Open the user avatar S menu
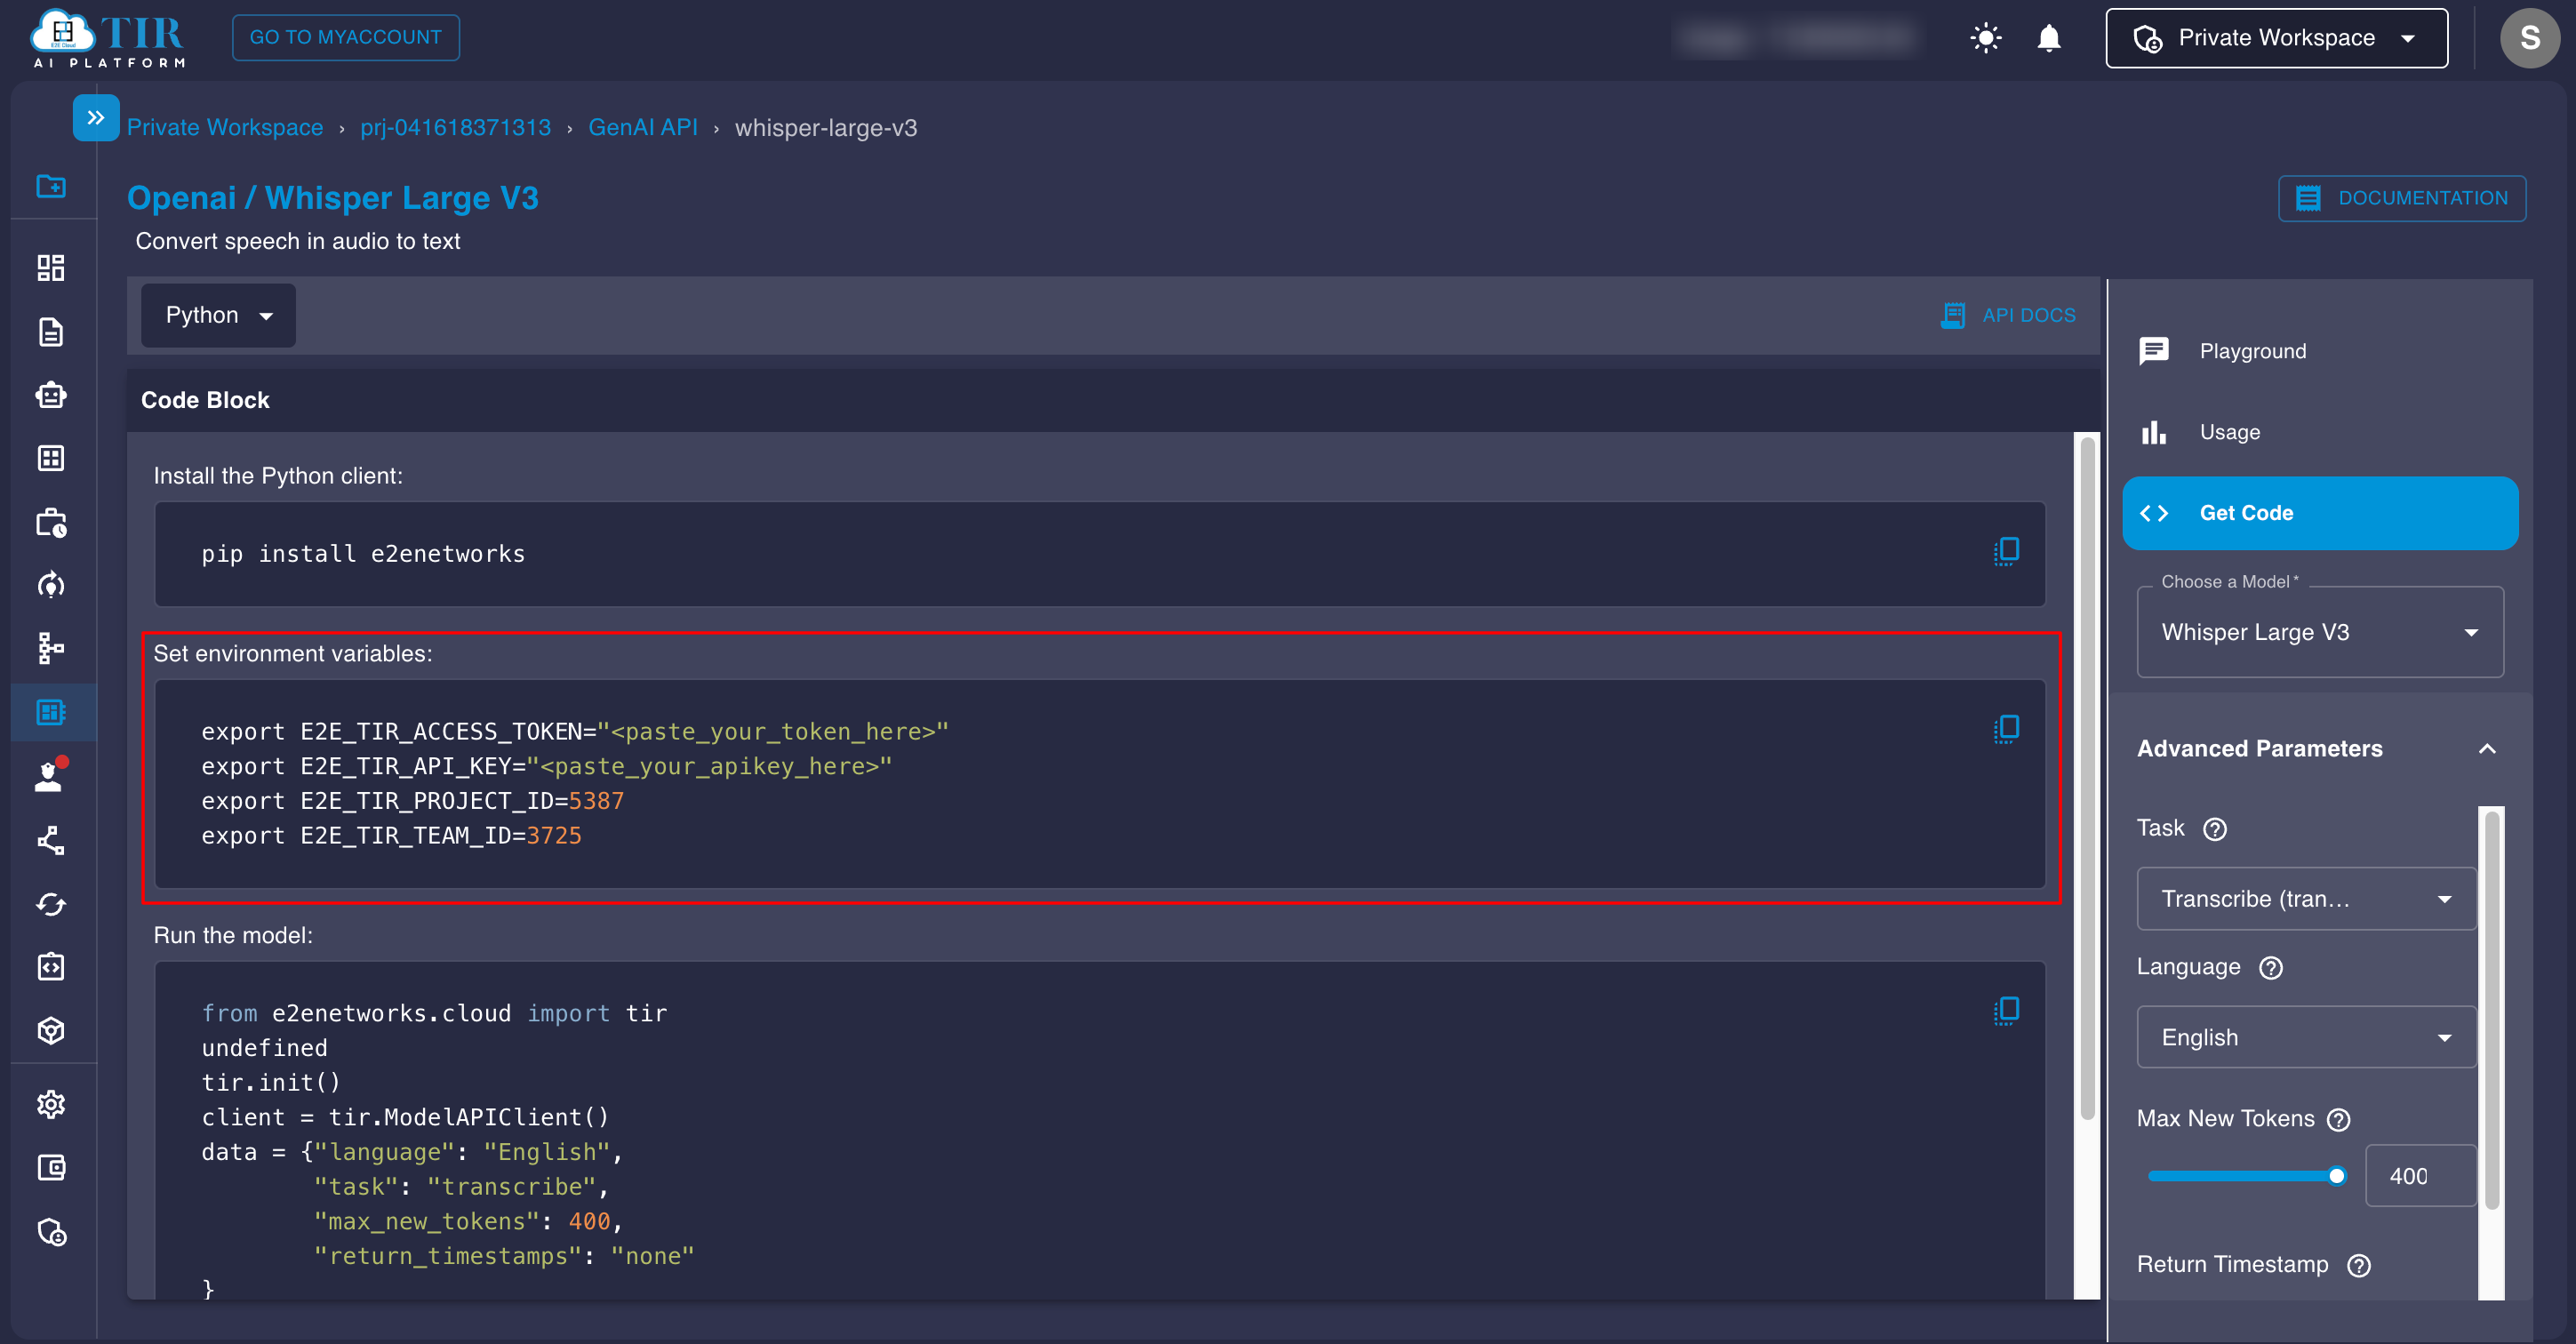 (x=2530, y=38)
